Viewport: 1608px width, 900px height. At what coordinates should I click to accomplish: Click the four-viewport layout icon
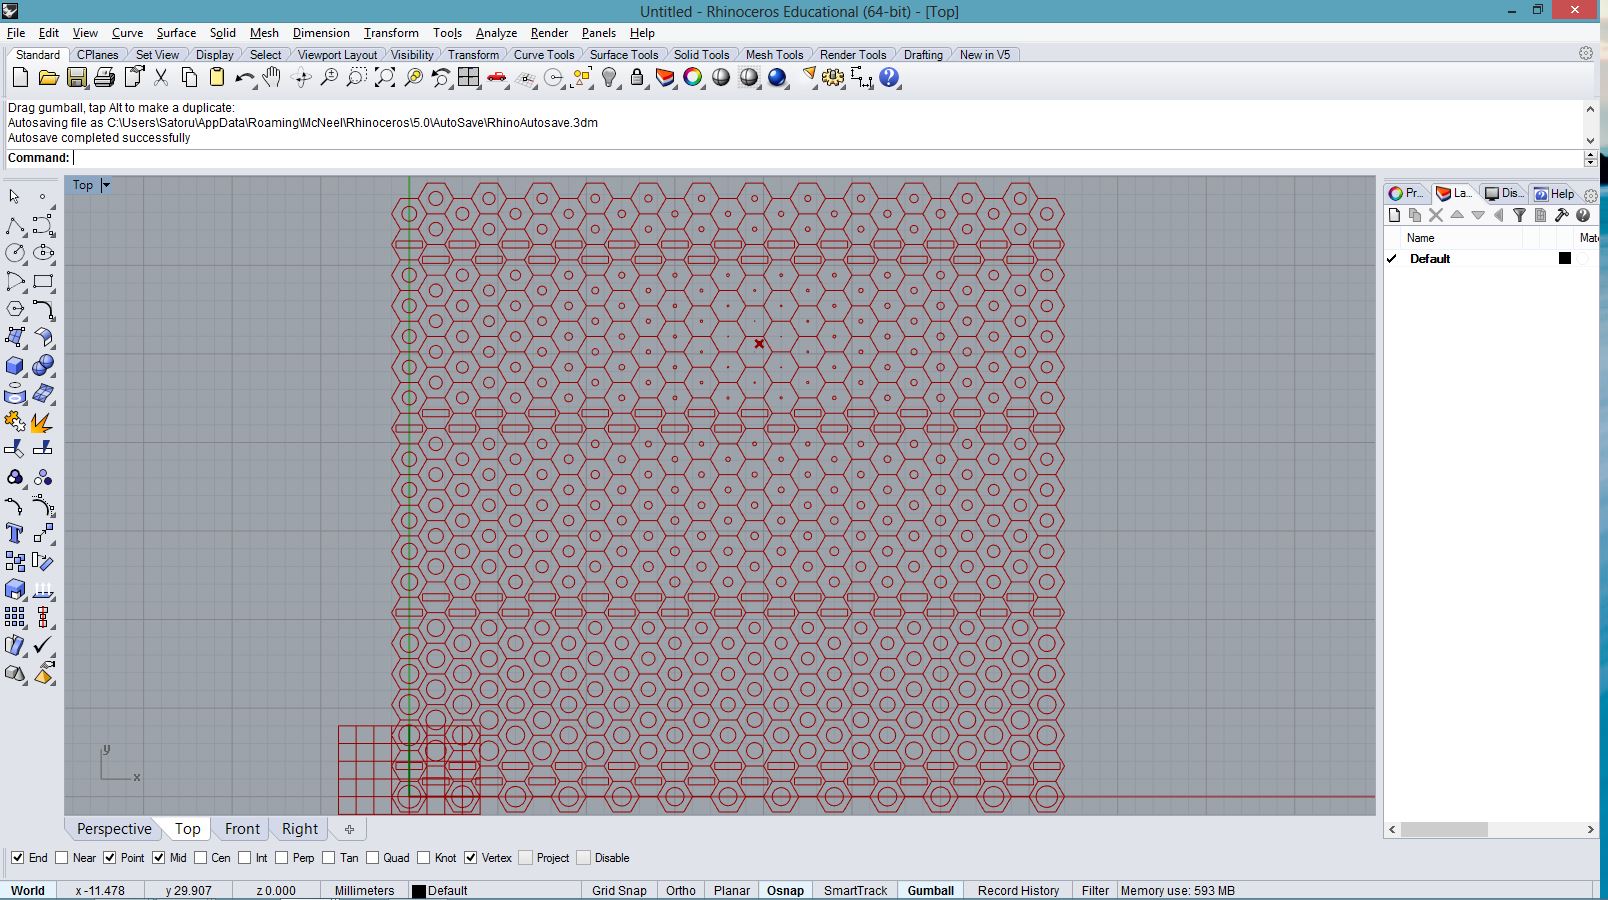tap(469, 78)
